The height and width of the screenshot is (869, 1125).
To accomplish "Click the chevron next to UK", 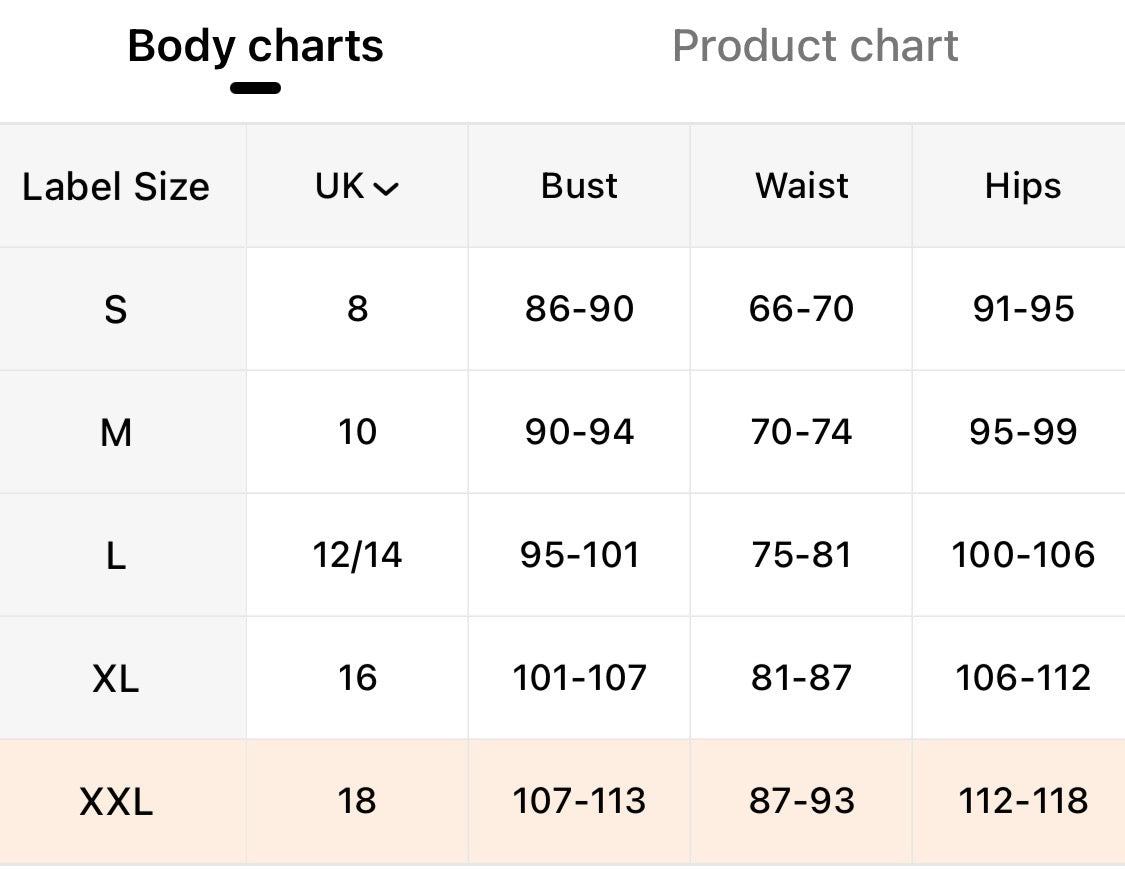I will [x=386, y=189].
